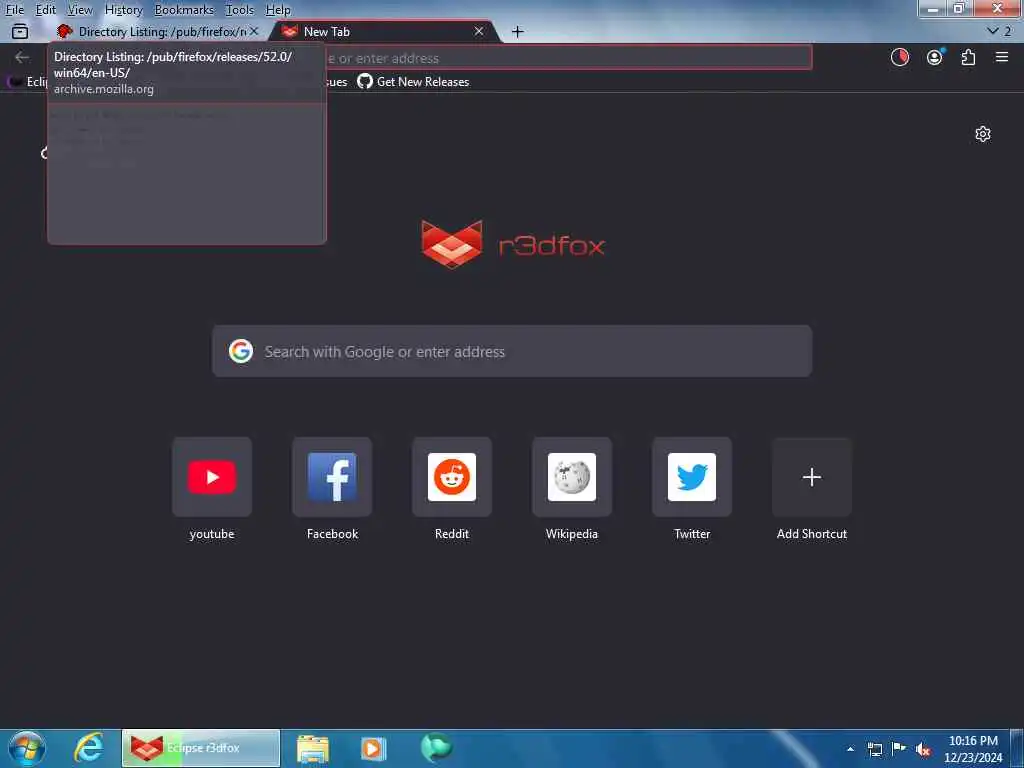Open the History menu
Screen dimensions: 1024x768
(x=123, y=10)
